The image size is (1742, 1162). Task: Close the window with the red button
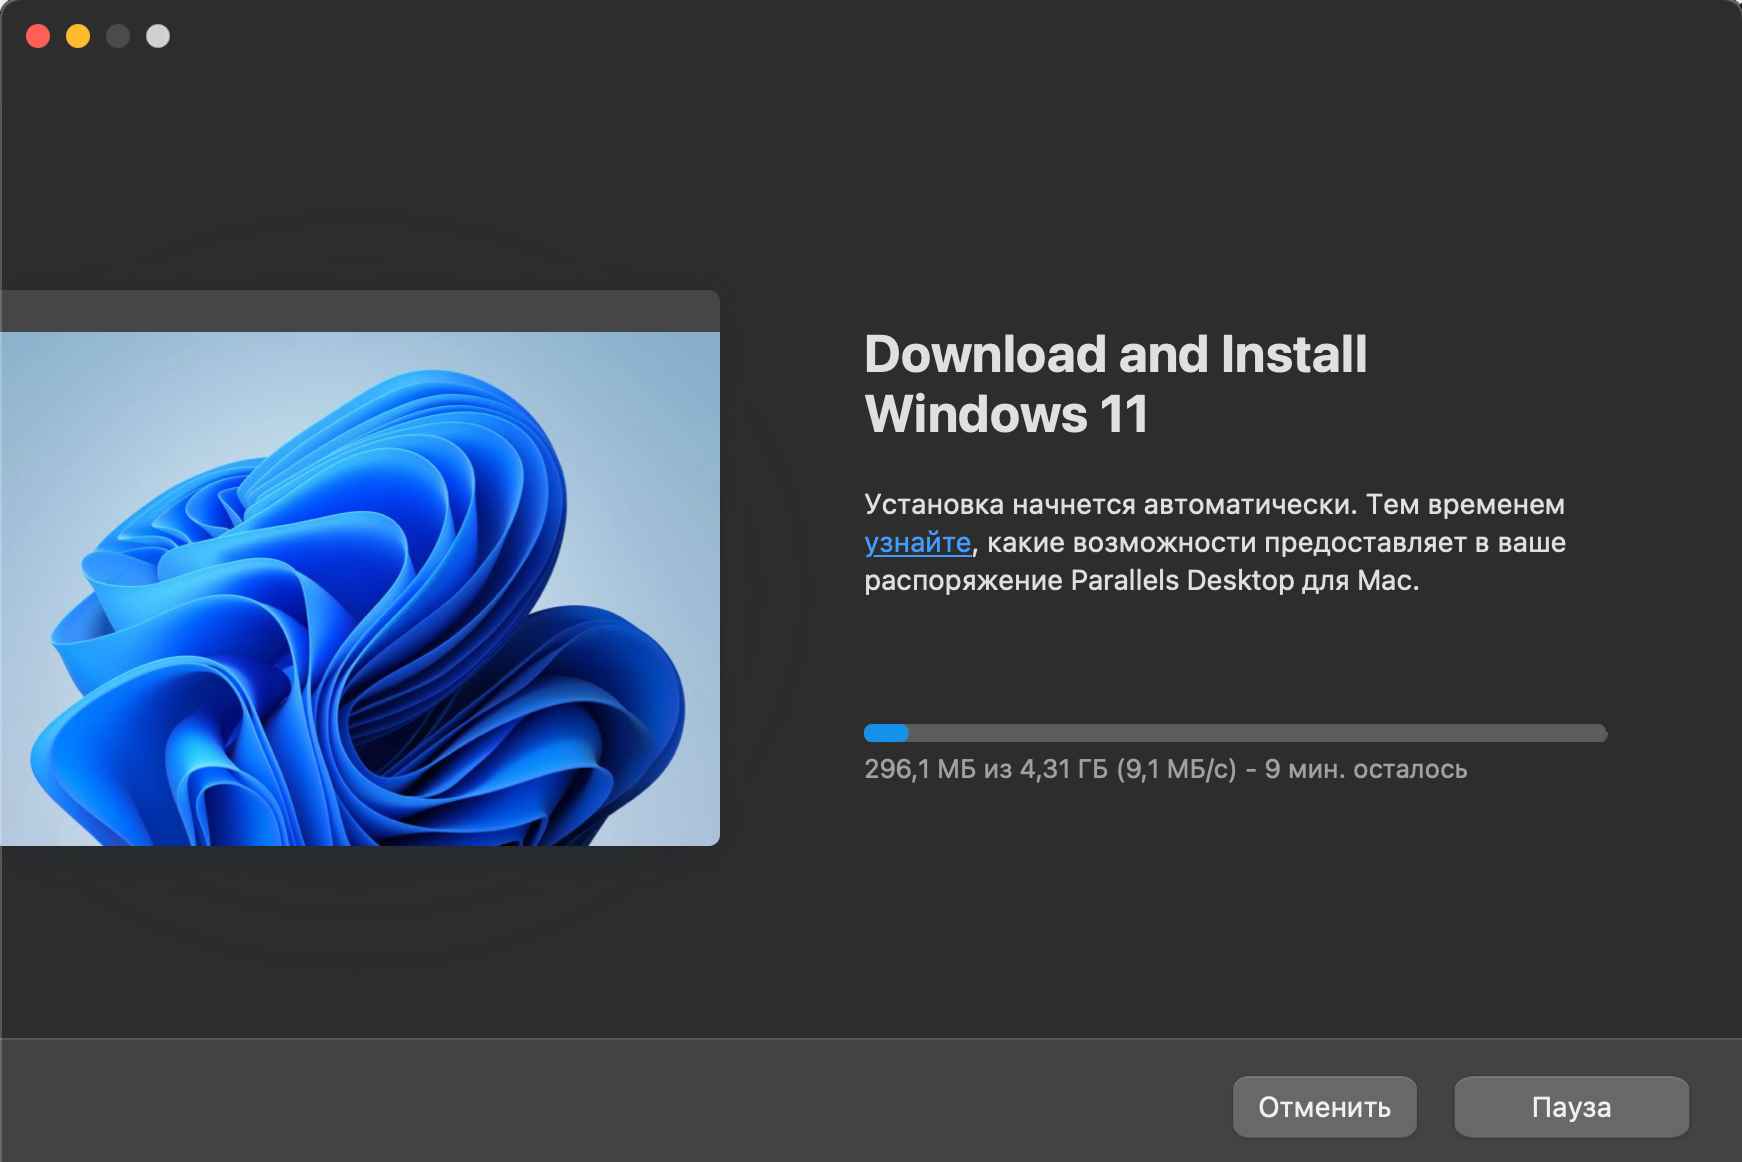(38, 36)
